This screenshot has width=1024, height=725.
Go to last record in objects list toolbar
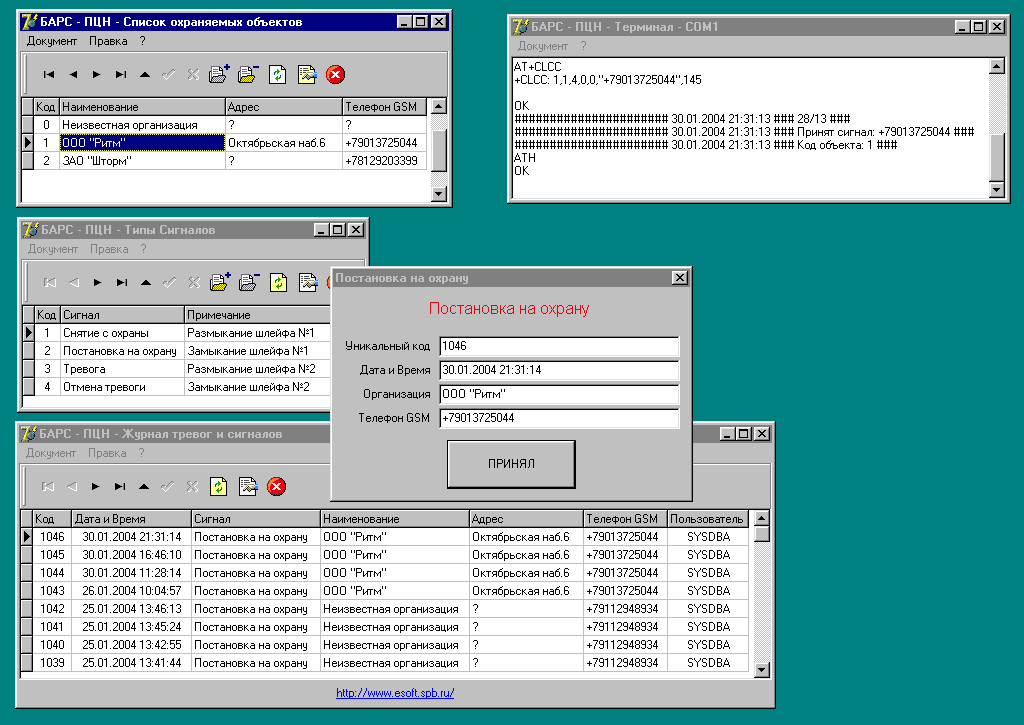(x=121, y=74)
